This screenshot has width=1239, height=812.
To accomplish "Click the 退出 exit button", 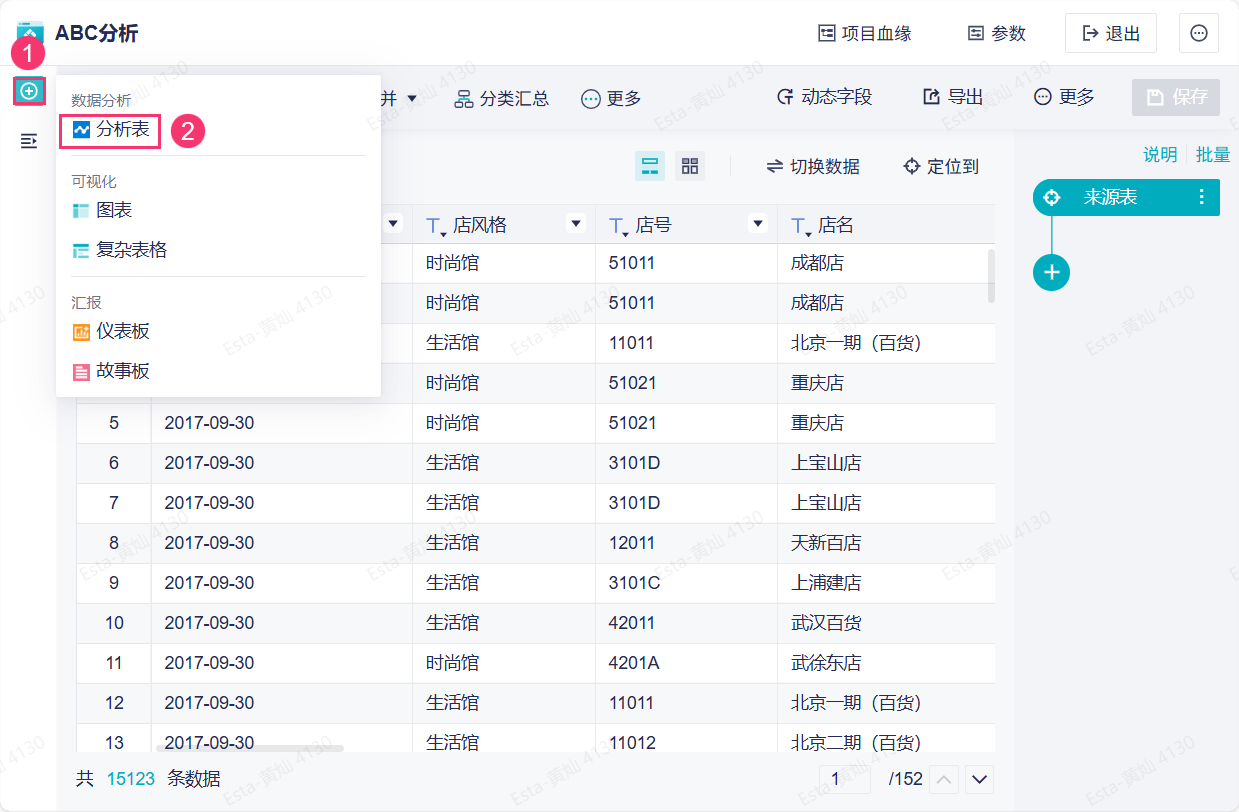I will 1111,33.
